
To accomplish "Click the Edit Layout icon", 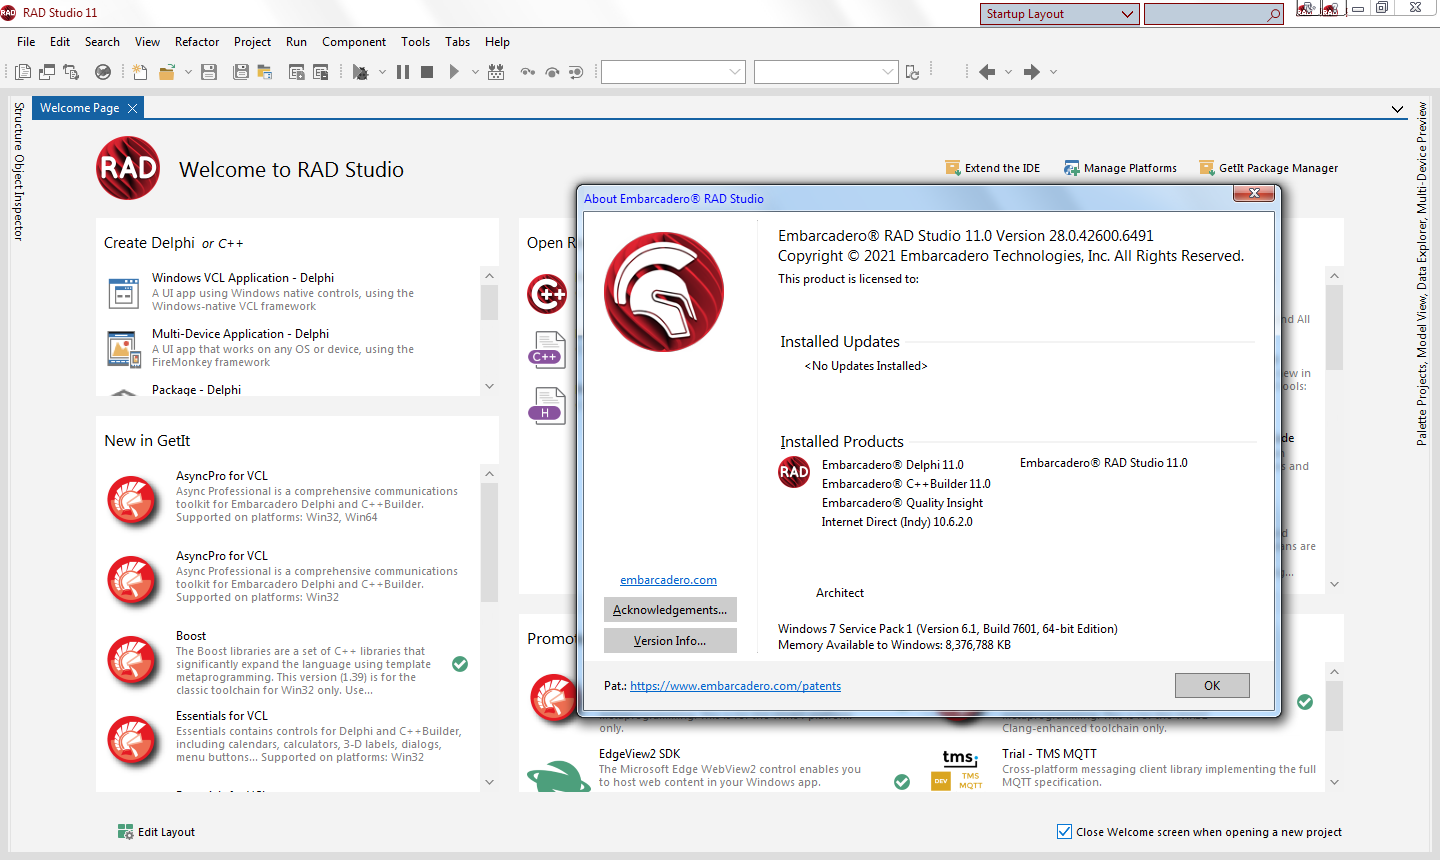I will coord(126,832).
